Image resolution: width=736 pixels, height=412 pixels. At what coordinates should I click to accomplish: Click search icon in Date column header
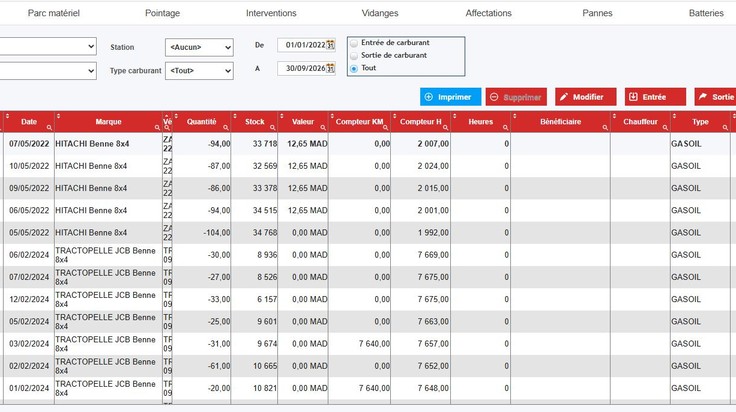pyautogui.click(x=49, y=127)
